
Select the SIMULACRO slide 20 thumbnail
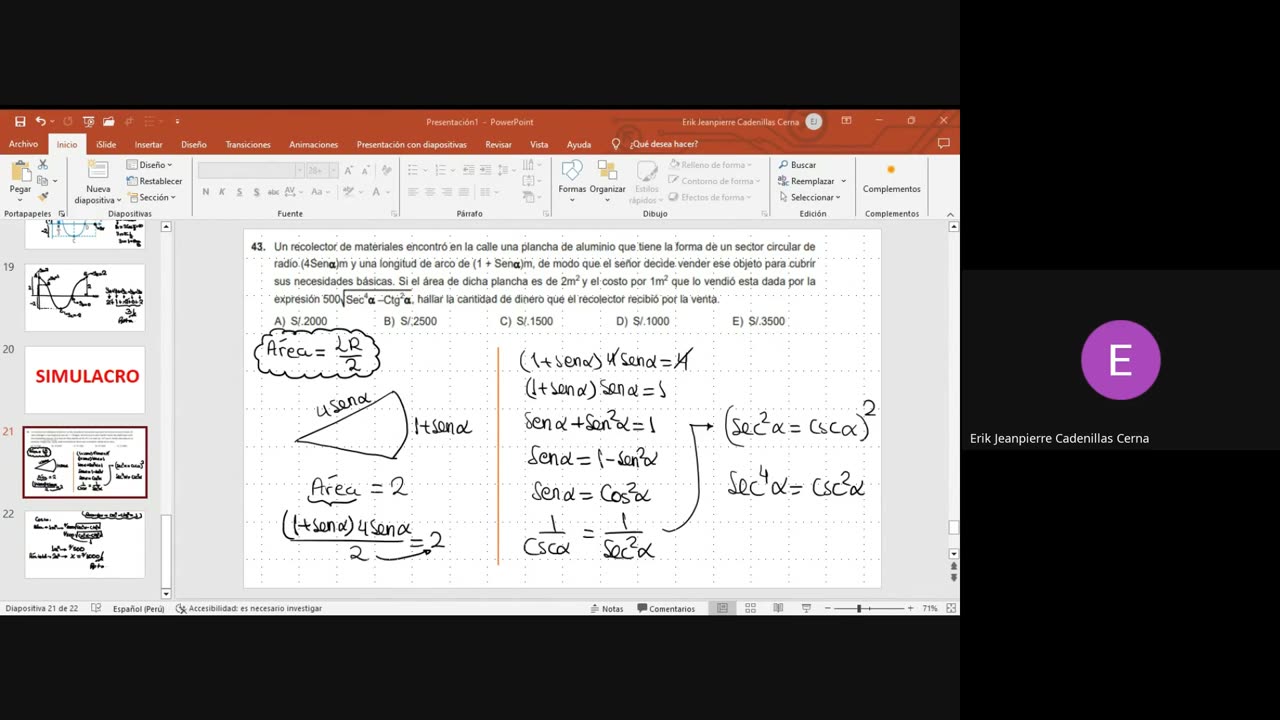pyautogui.click(x=85, y=380)
